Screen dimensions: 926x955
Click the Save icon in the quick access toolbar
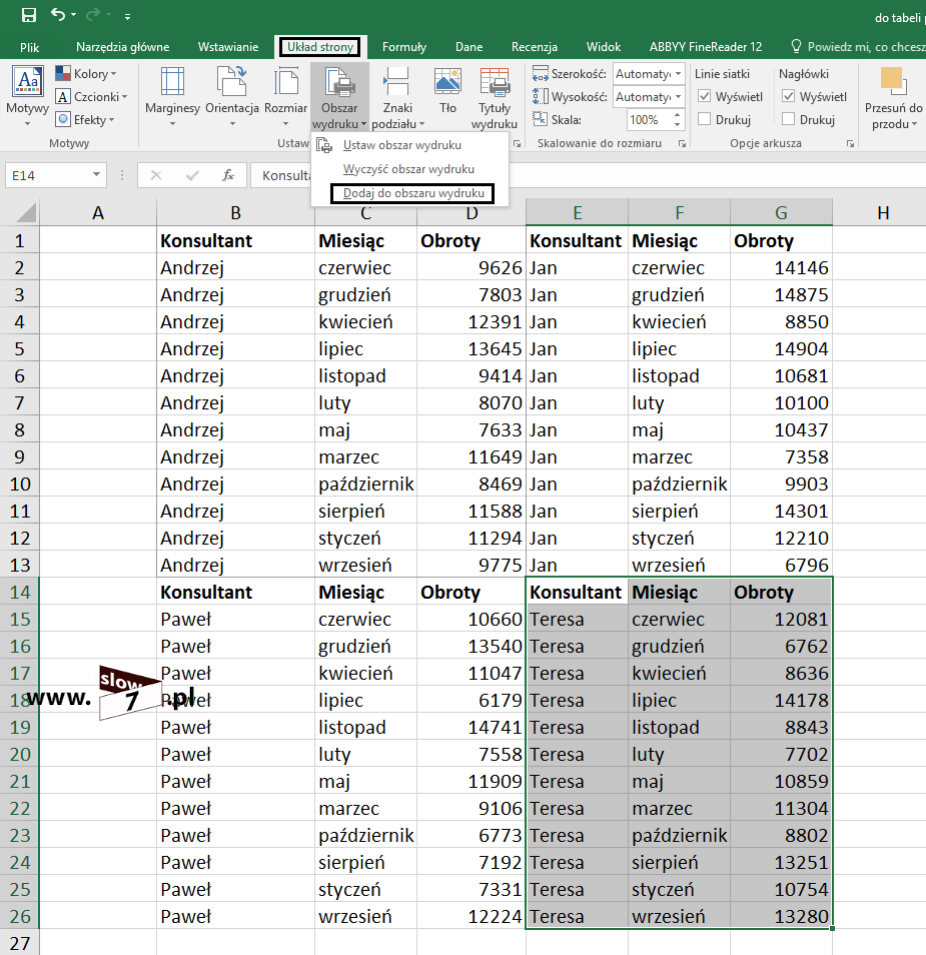click(29, 15)
